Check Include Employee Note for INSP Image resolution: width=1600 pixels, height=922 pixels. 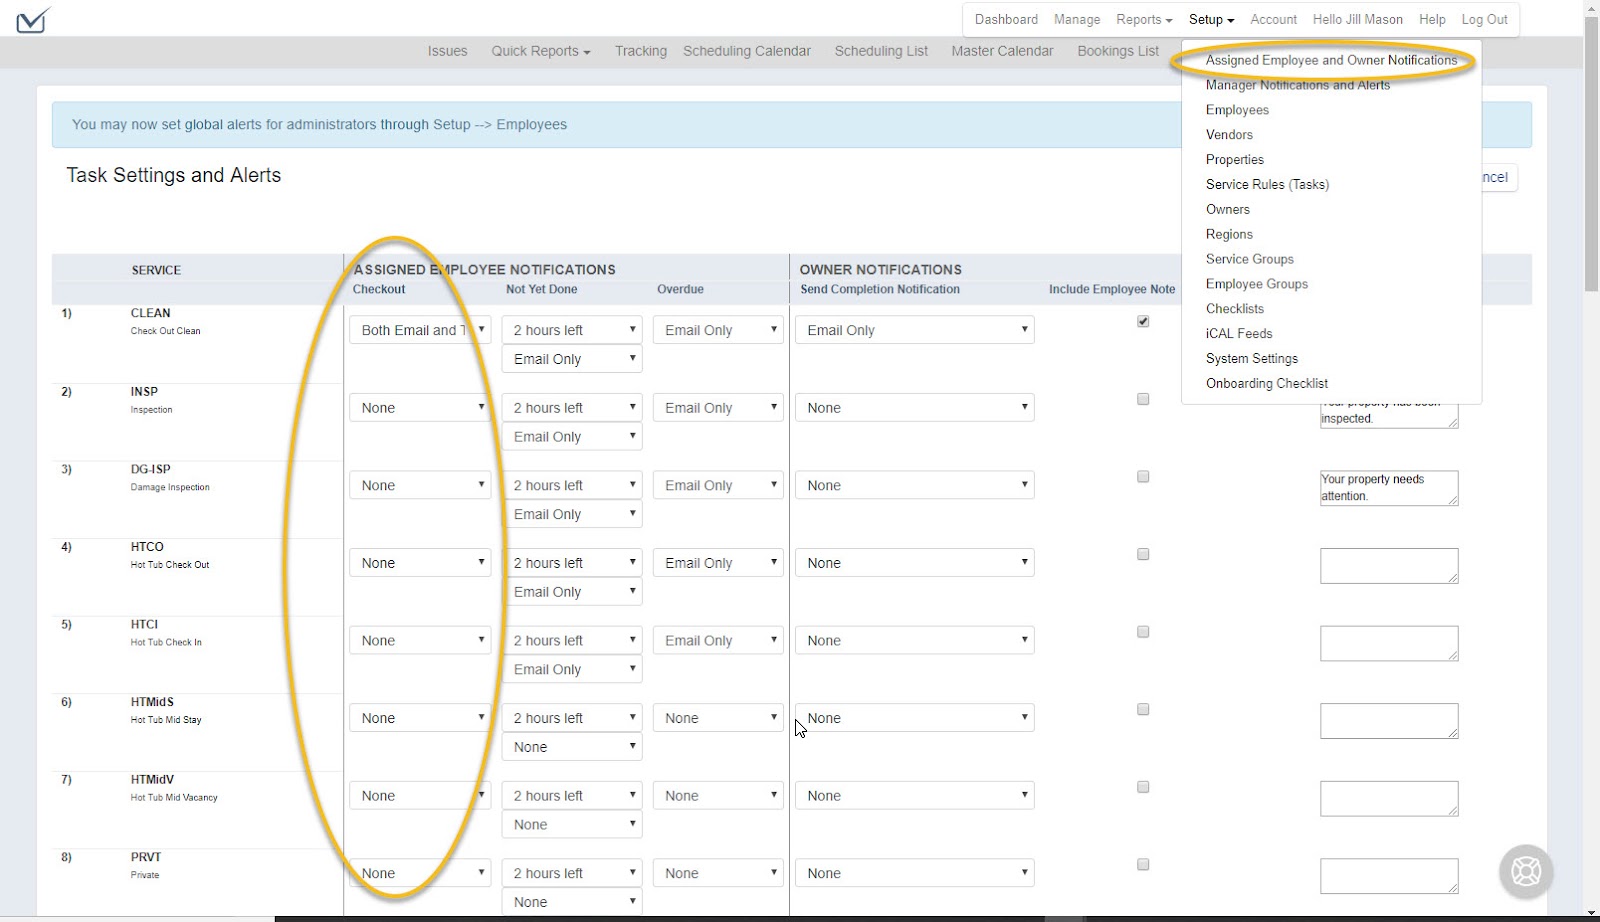[1143, 399]
